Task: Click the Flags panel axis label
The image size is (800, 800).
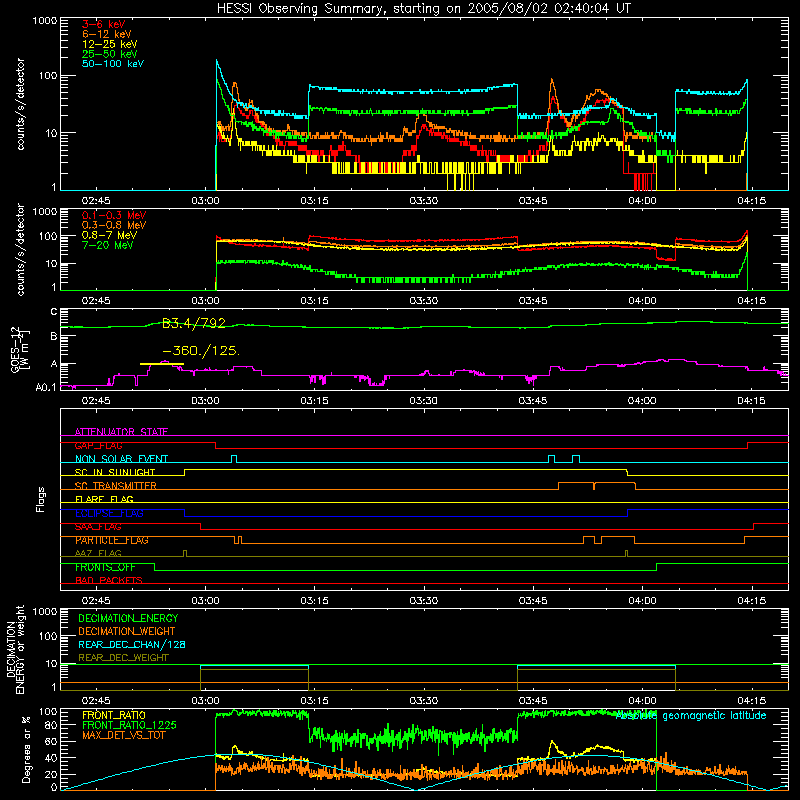Action: [40, 499]
